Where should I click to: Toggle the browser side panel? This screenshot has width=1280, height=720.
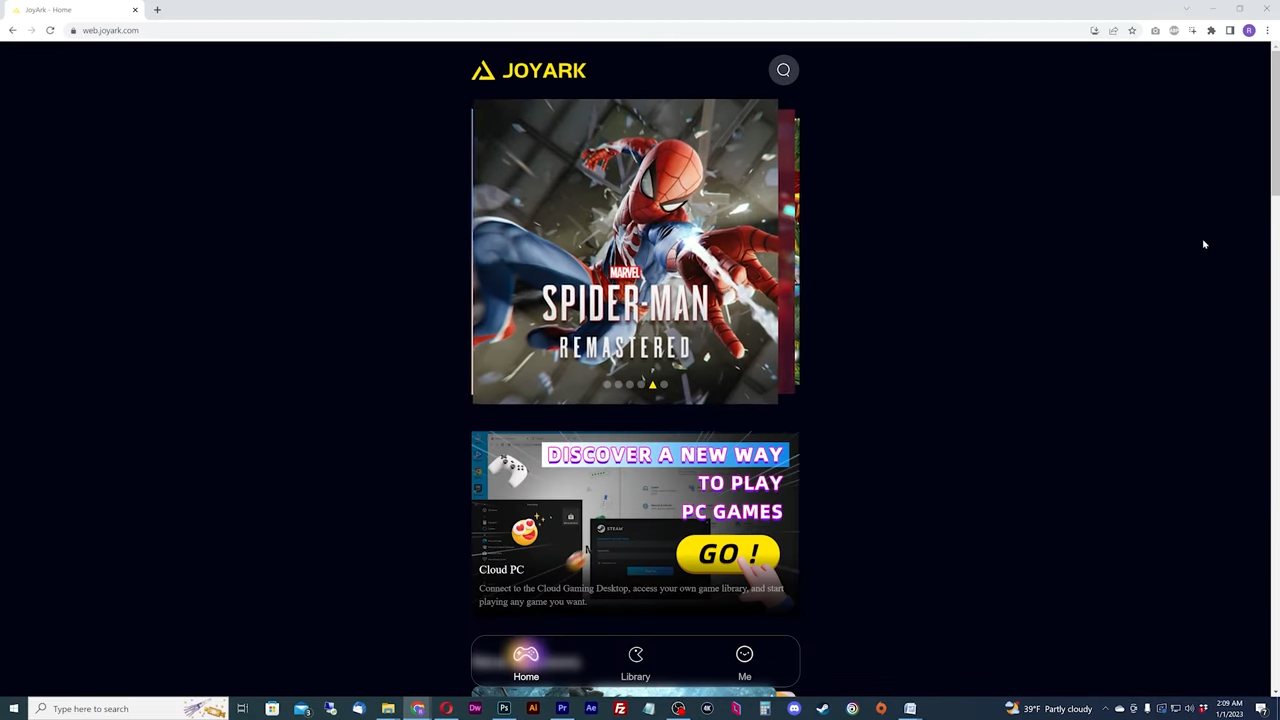click(x=1230, y=31)
